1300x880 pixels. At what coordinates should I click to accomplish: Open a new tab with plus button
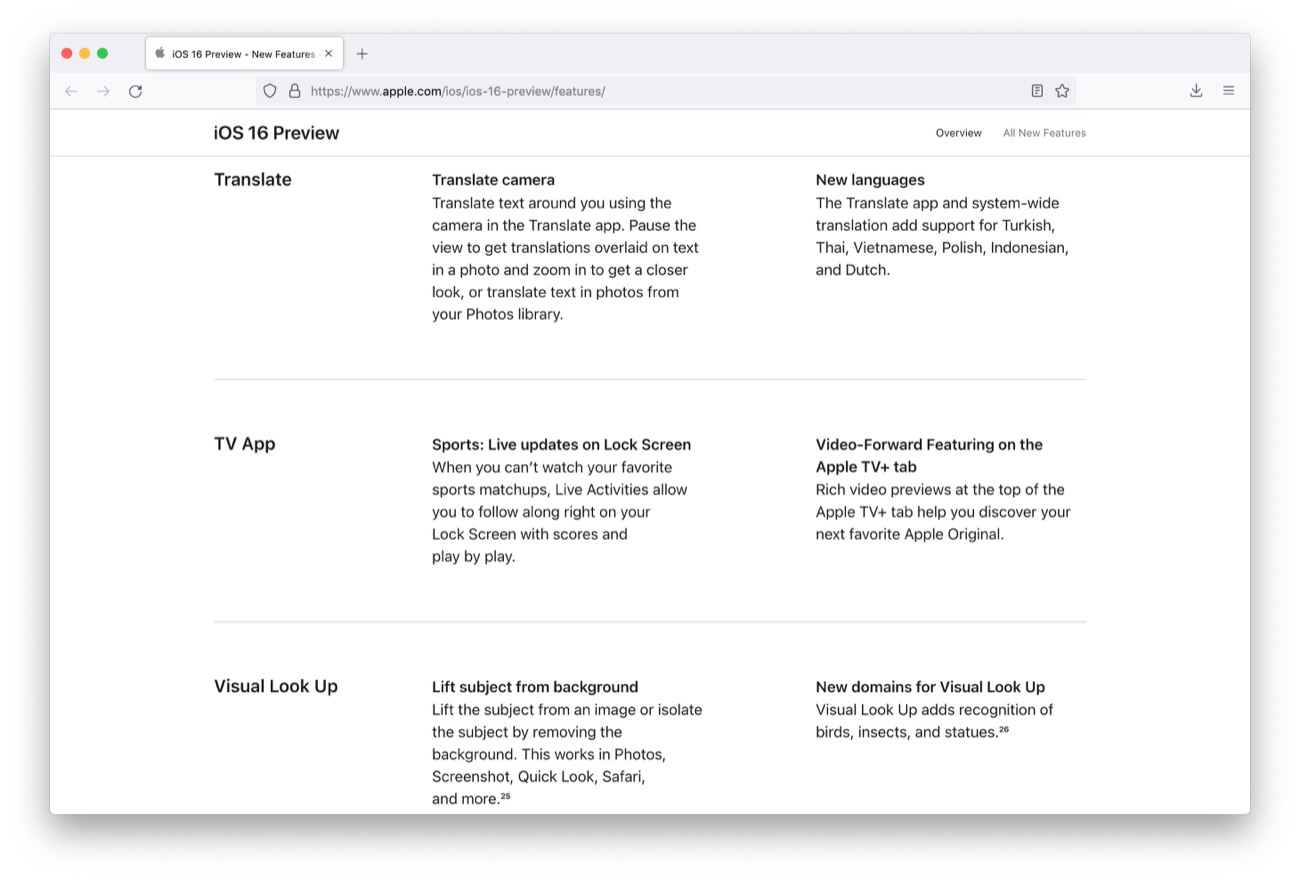tap(362, 54)
